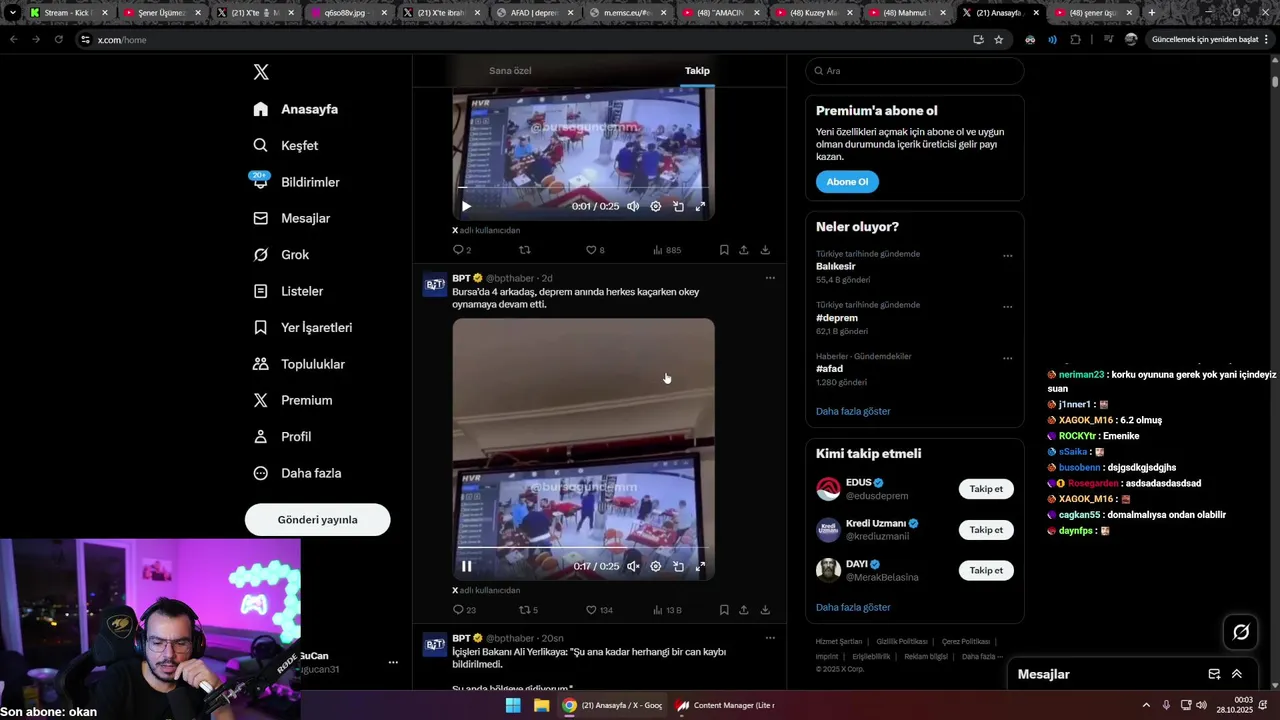Image resolution: width=1280 pixels, height=720 pixels.
Task: Open more options for the Balıkesir trend
Action: pos(1008,256)
